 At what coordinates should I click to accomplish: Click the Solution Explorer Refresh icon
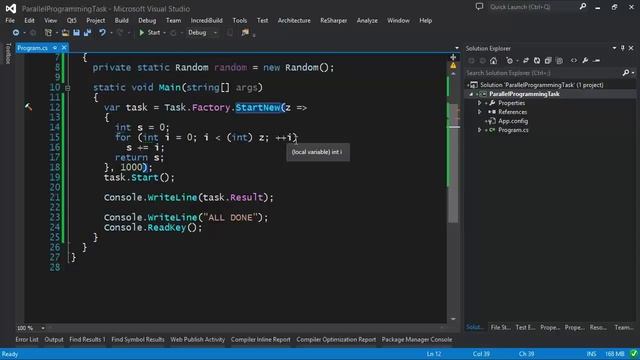tap(537, 61)
